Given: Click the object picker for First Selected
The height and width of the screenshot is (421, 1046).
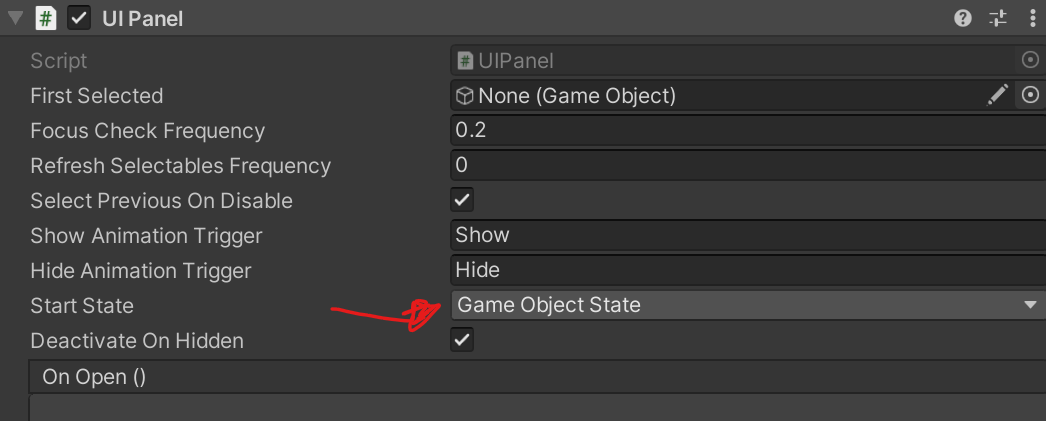Looking at the screenshot, I should (1031, 96).
